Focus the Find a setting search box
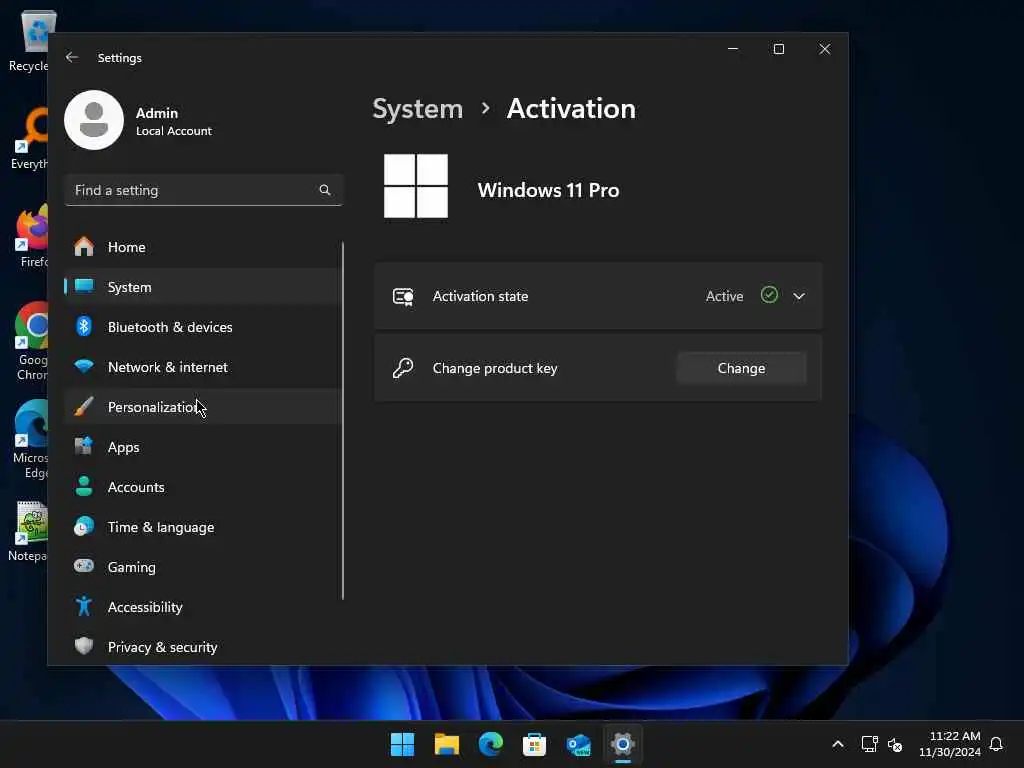Screen dimensions: 1024x768 pos(204,190)
